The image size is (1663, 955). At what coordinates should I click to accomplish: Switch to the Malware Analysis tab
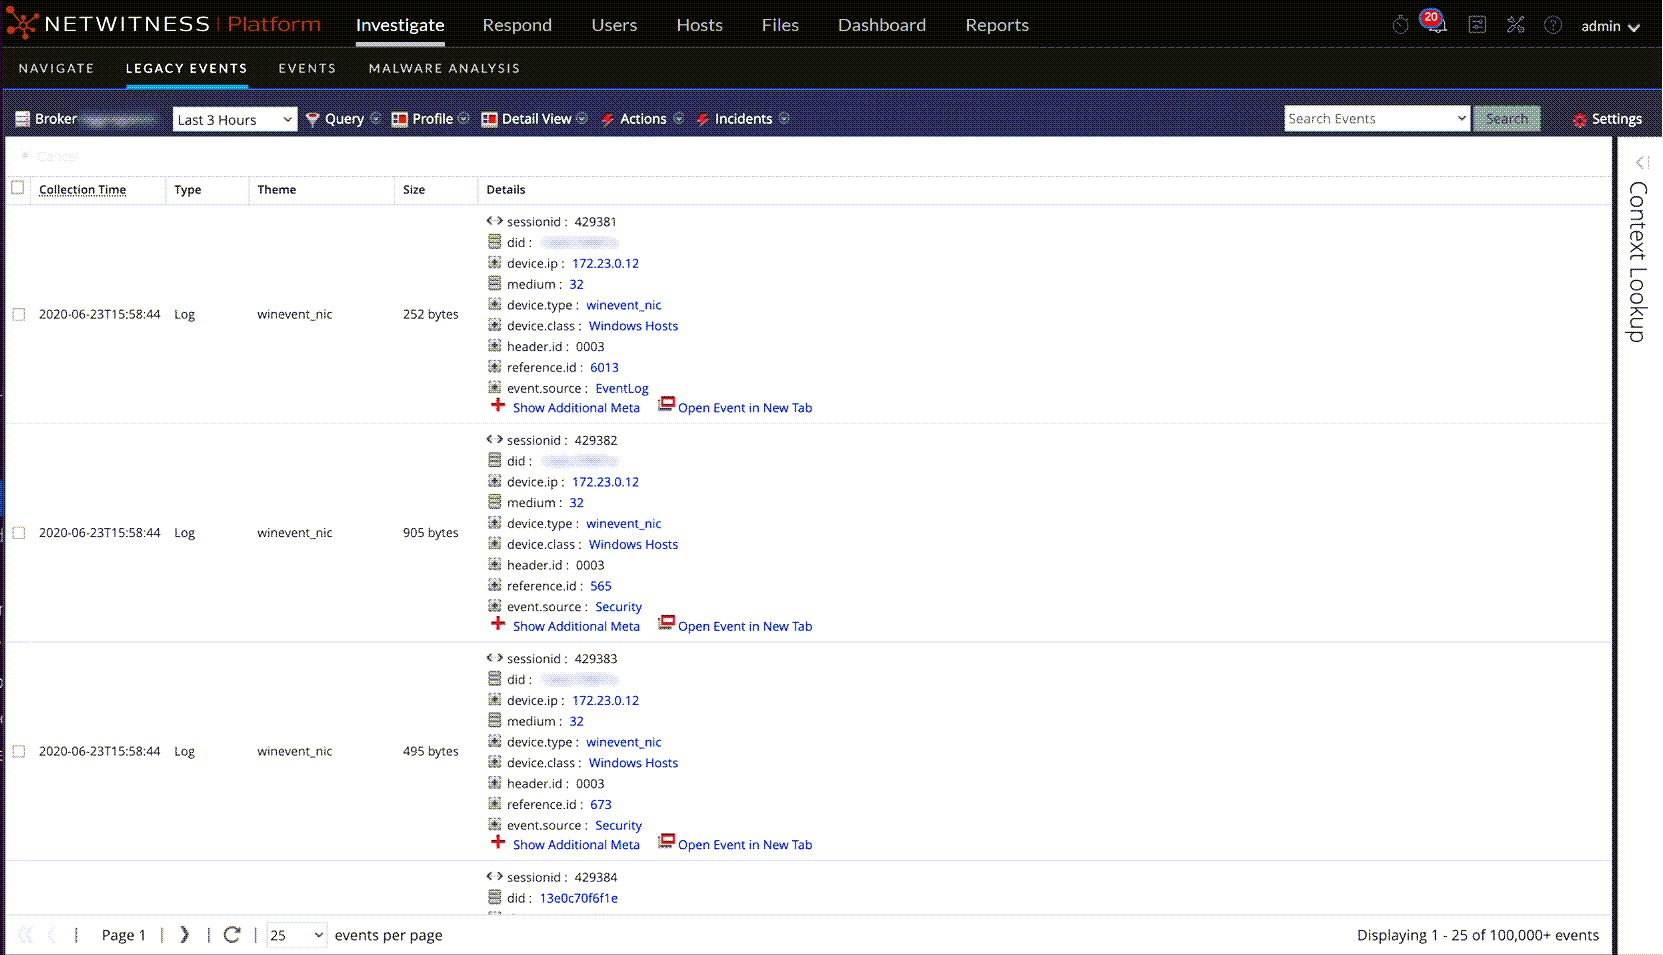(x=444, y=68)
